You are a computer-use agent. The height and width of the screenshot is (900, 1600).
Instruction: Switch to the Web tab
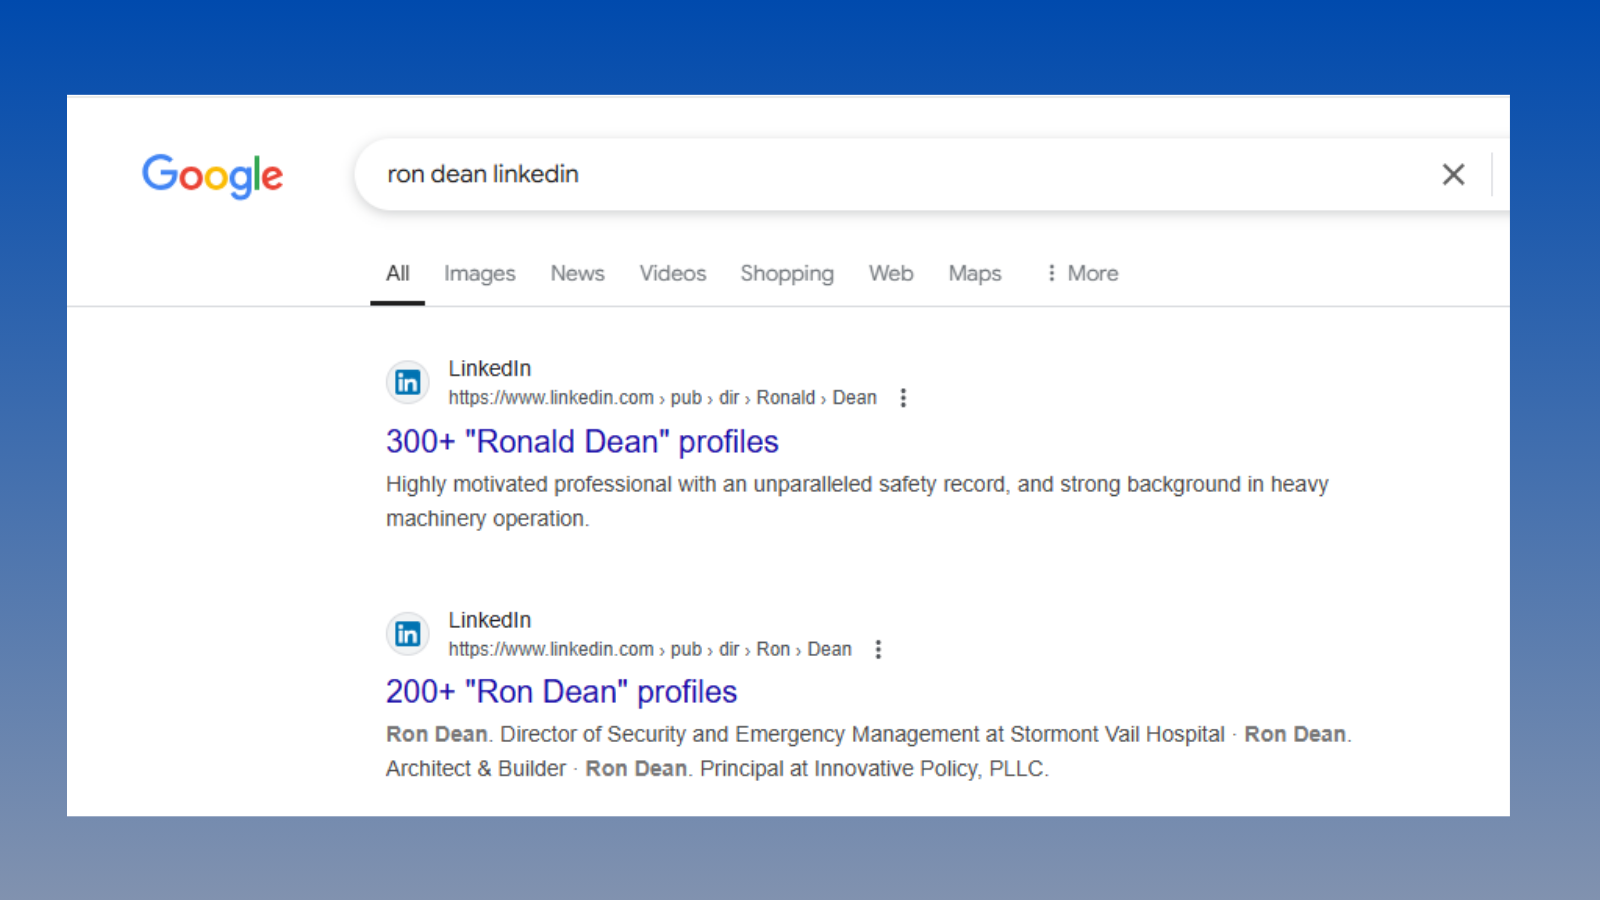(891, 273)
